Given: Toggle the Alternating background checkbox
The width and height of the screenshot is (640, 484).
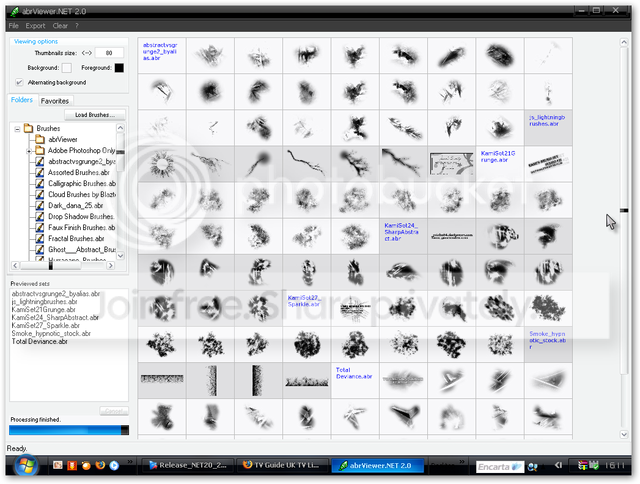Looking at the screenshot, I should pos(19,82).
